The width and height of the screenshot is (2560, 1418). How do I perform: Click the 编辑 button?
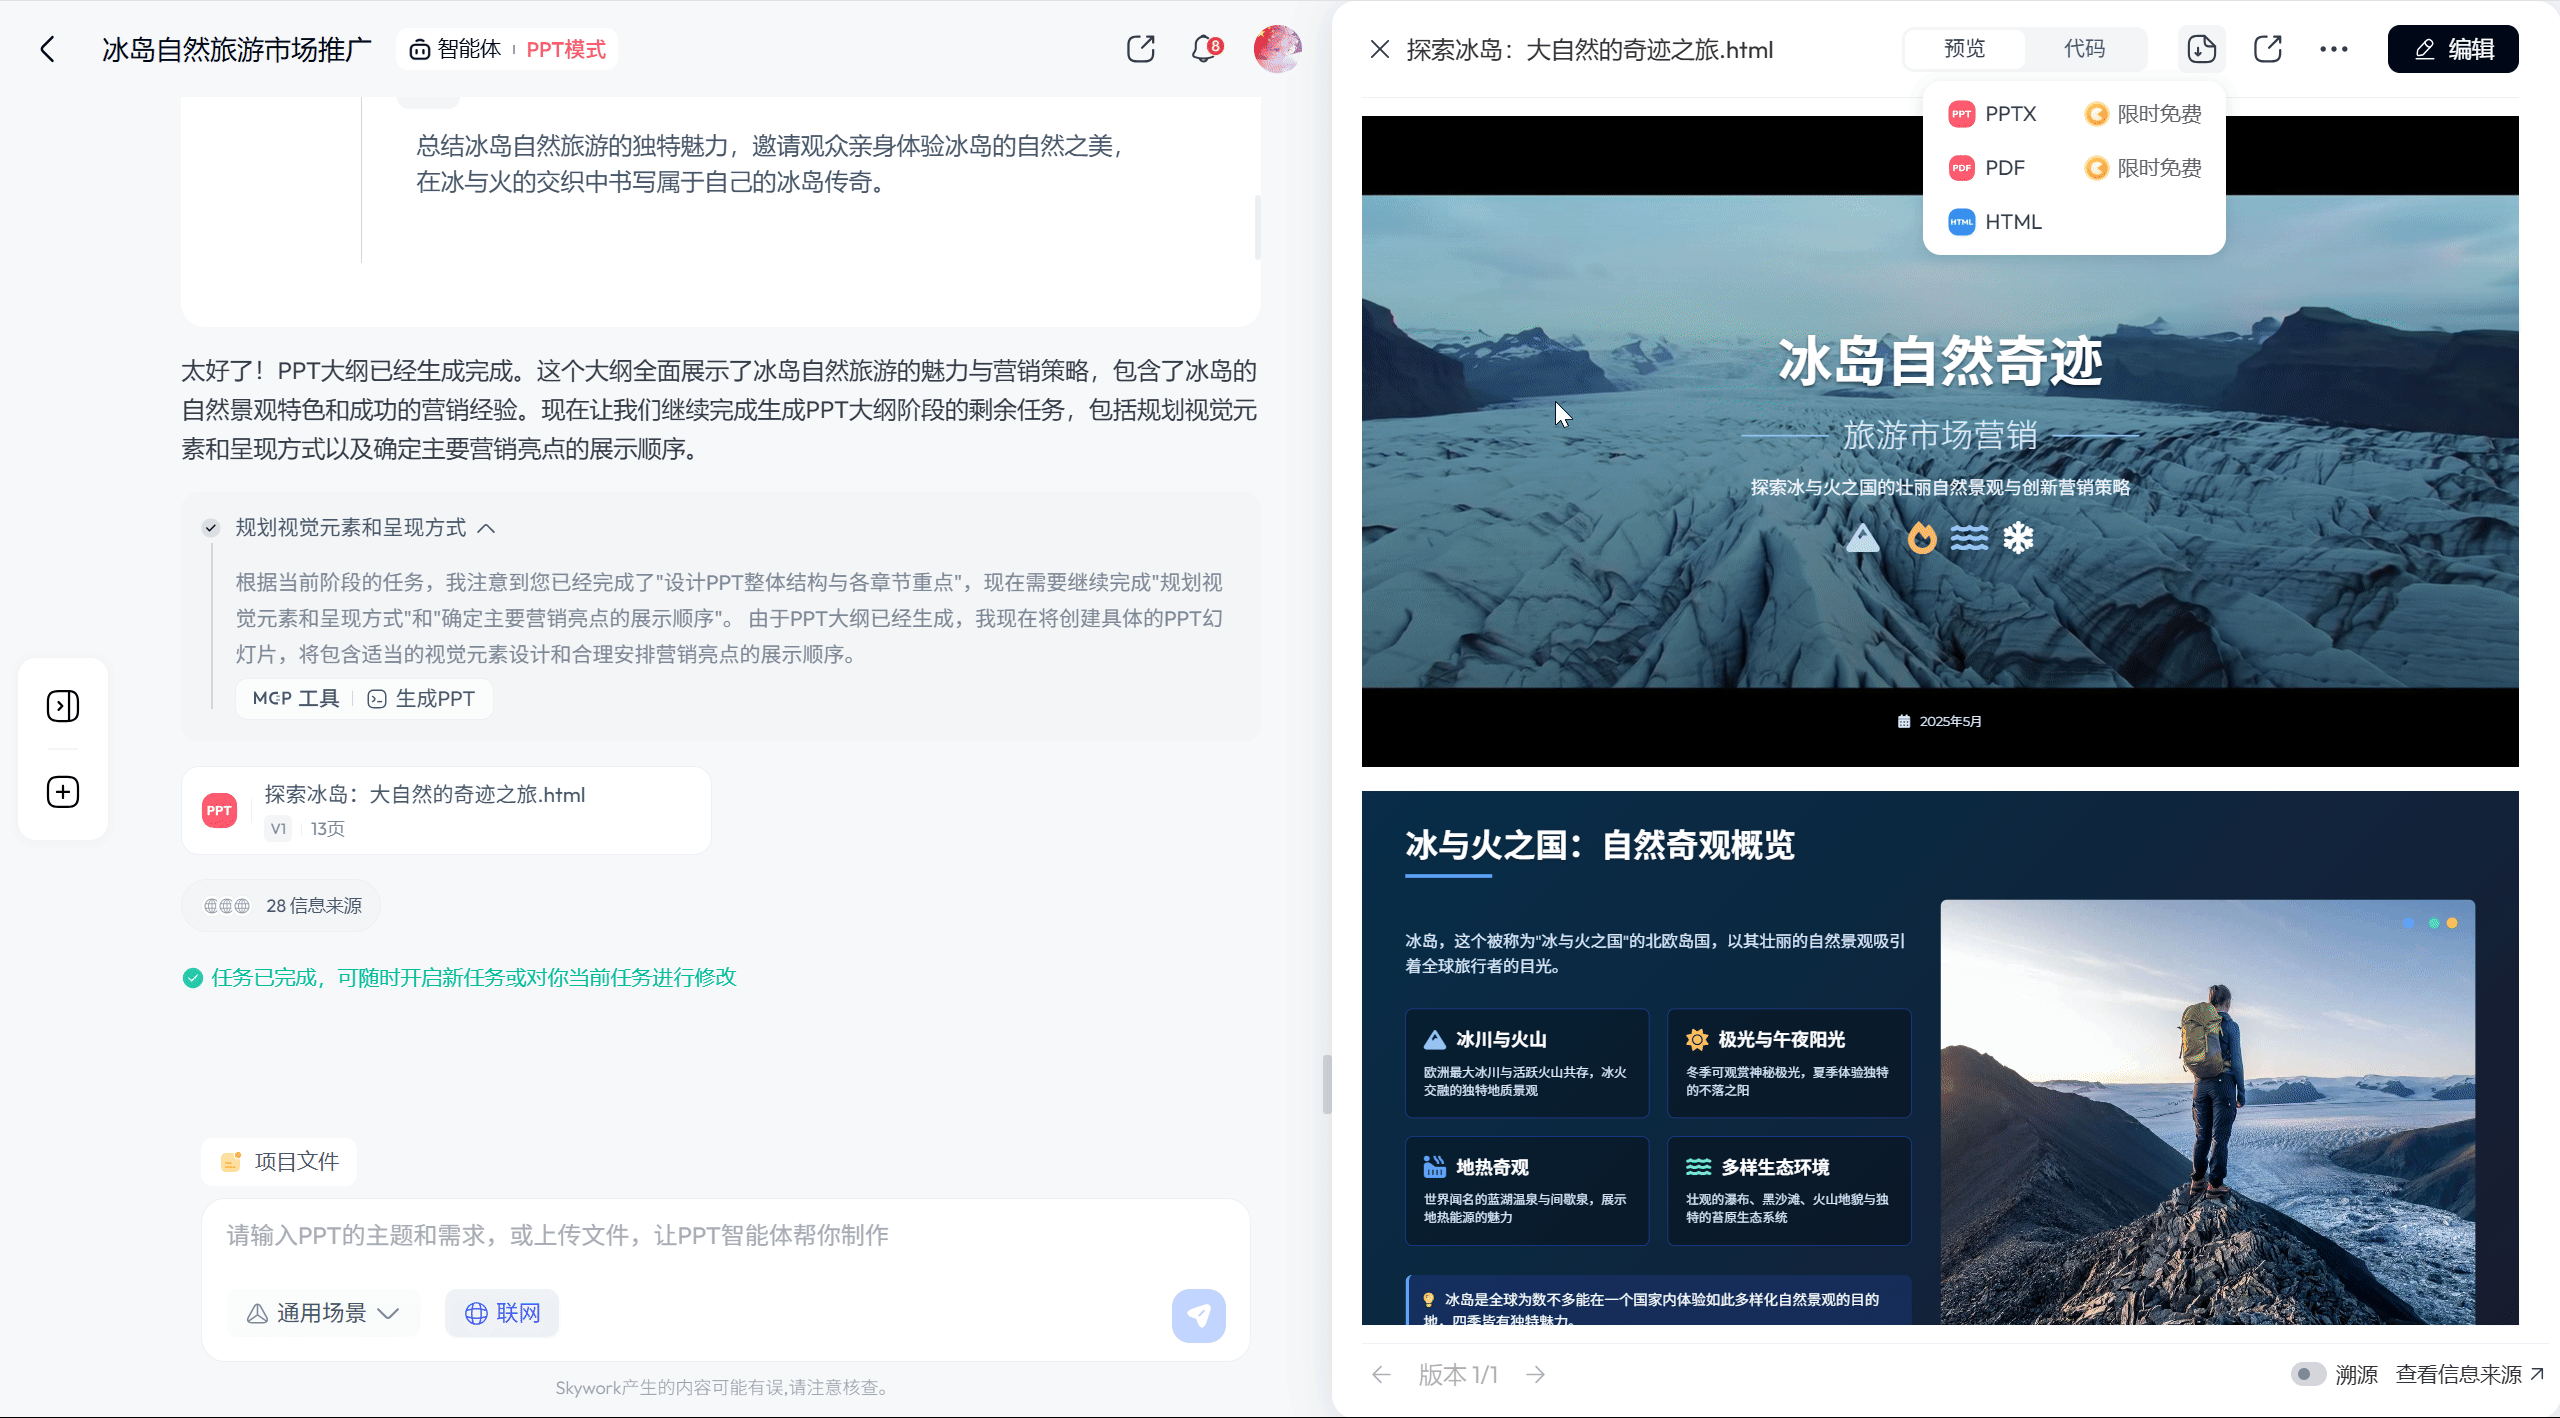click(2452, 48)
